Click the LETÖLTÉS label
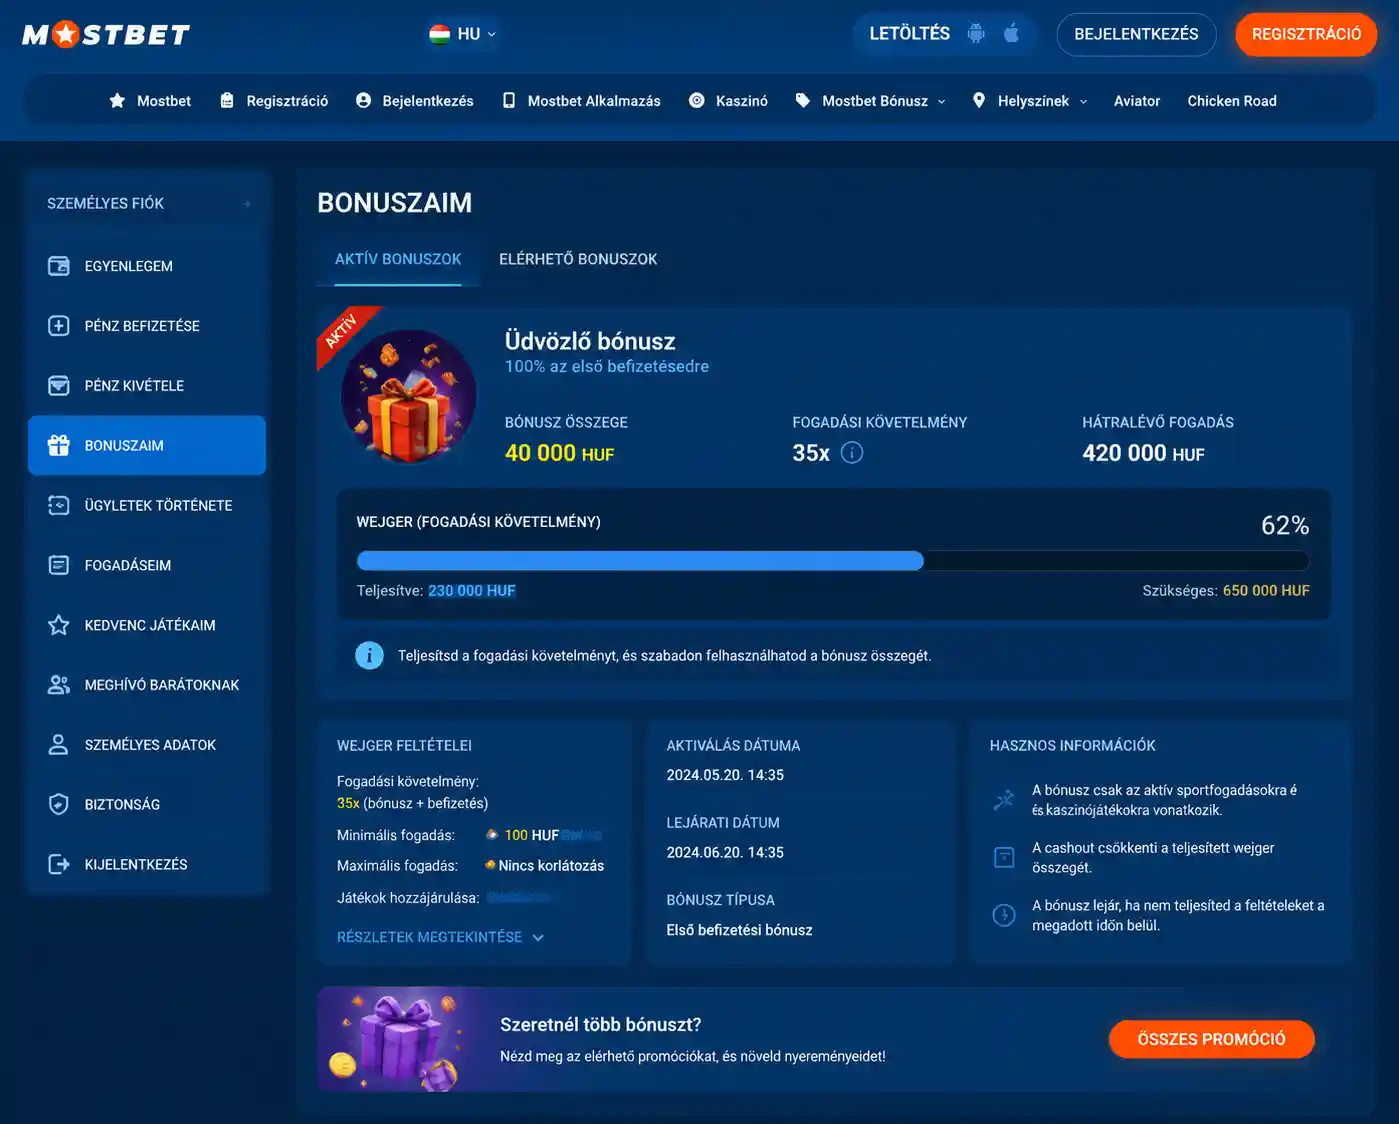This screenshot has height=1124, width=1399. click(x=909, y=33)
